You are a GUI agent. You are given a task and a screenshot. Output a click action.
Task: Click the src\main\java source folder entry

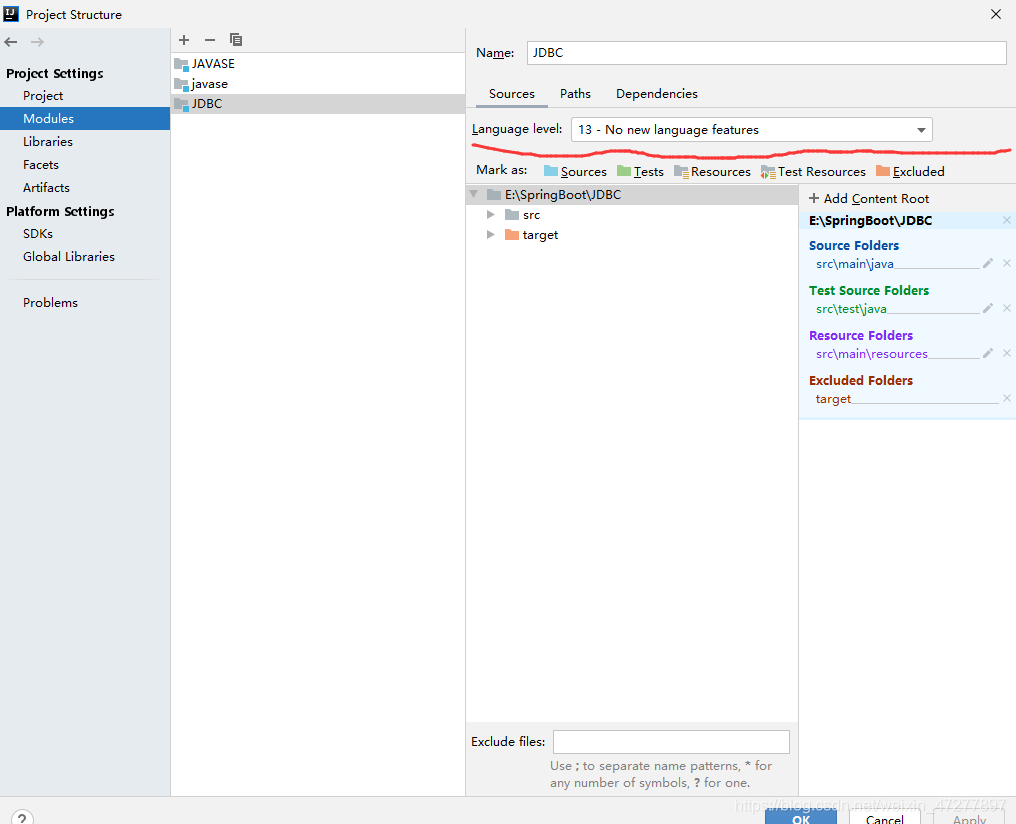pyautogui.click(x=855, y=264)
